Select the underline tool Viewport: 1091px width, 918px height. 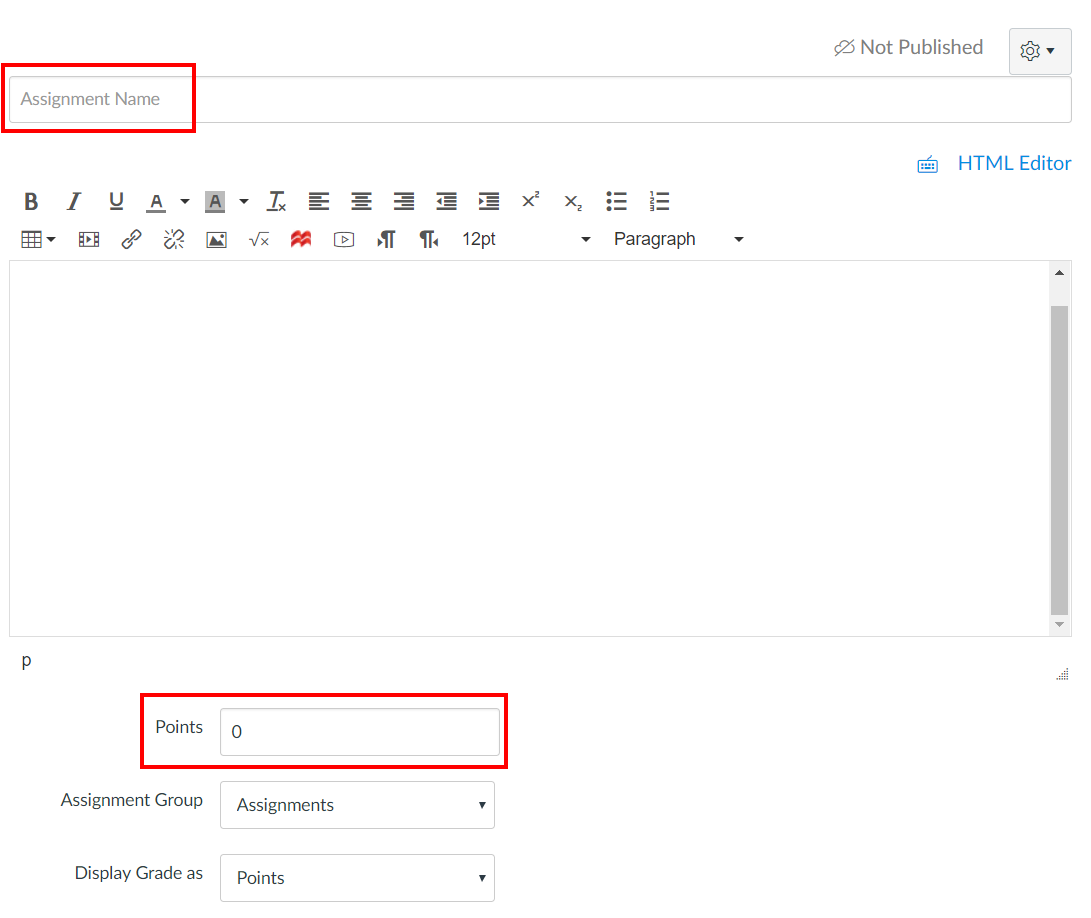tap(116, 201)
